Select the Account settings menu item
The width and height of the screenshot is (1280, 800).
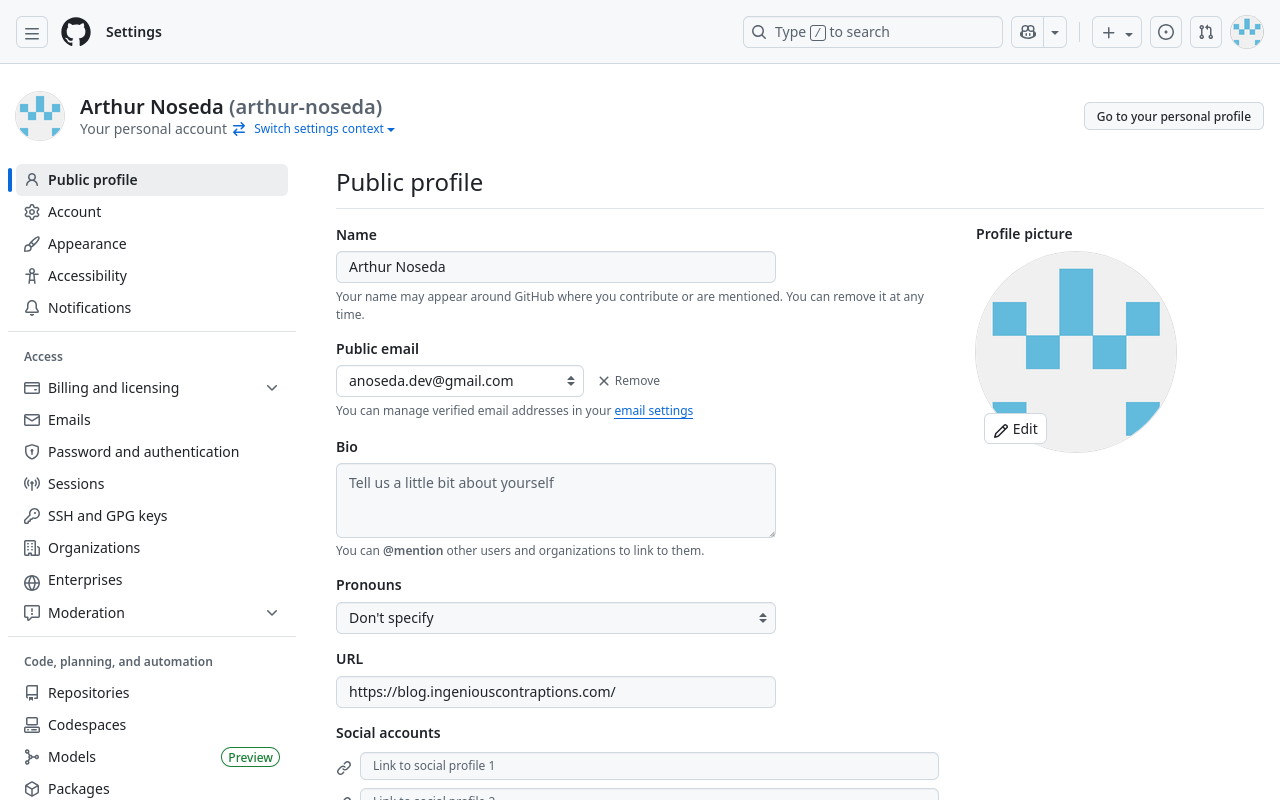click(73, 211)
